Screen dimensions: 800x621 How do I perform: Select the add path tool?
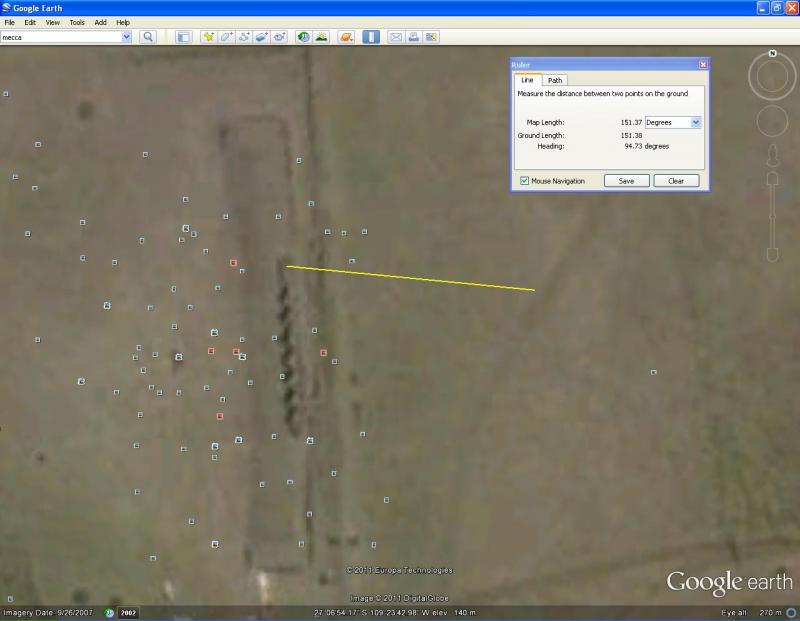point(244,37)
